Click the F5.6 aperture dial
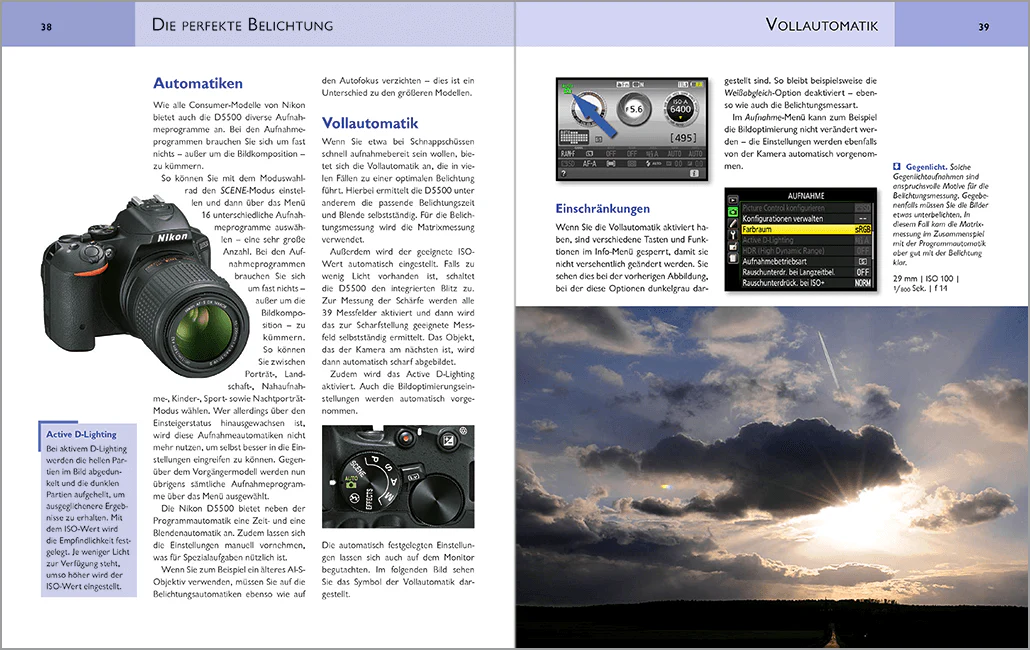Screen dimensions: 1030x650 [633, 108]
